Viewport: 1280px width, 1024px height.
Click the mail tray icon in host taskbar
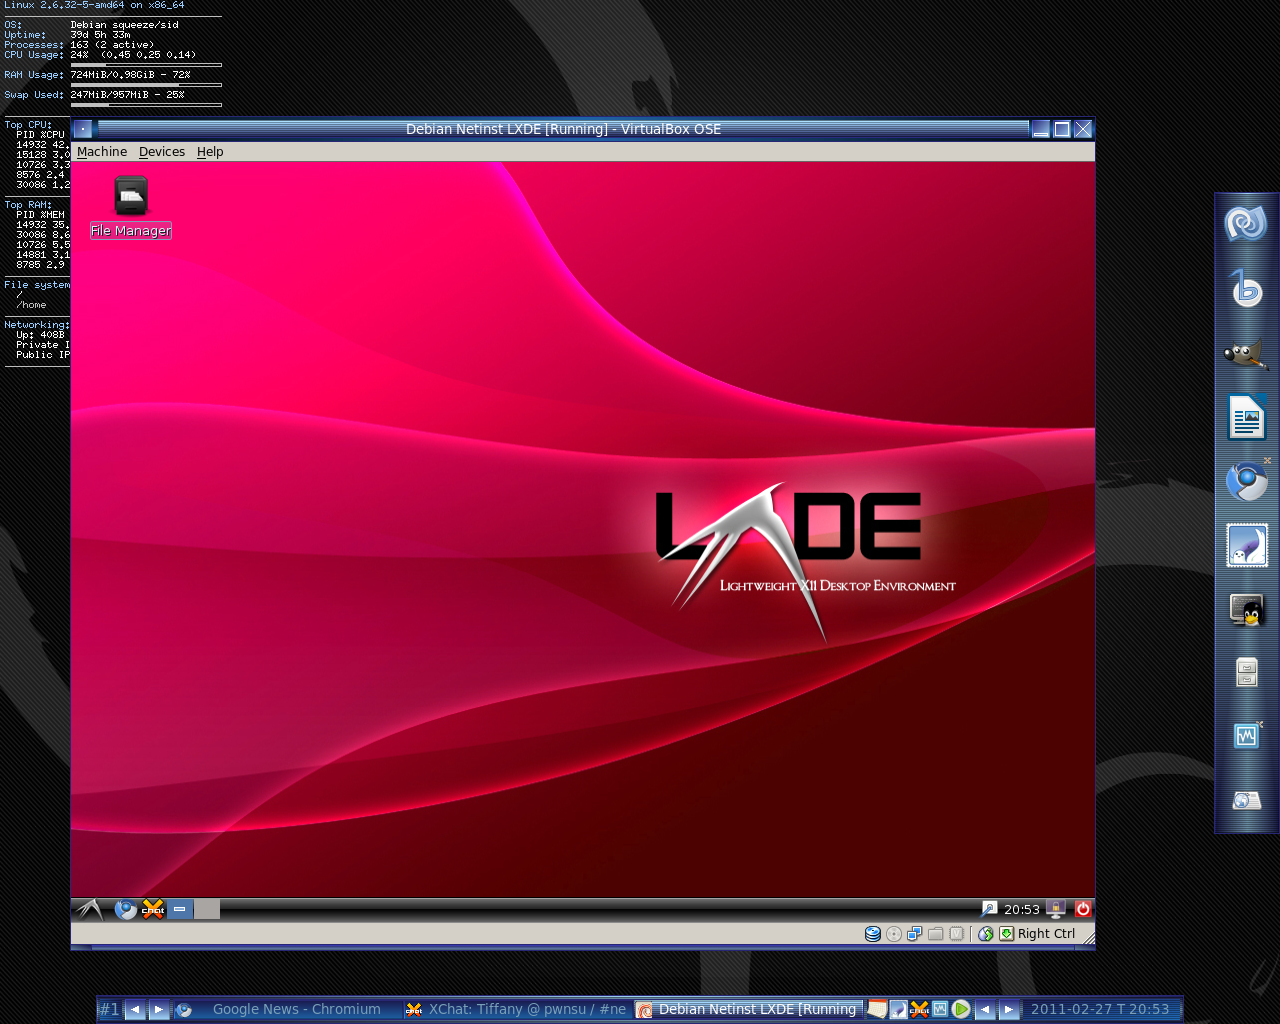[898, 1009]
